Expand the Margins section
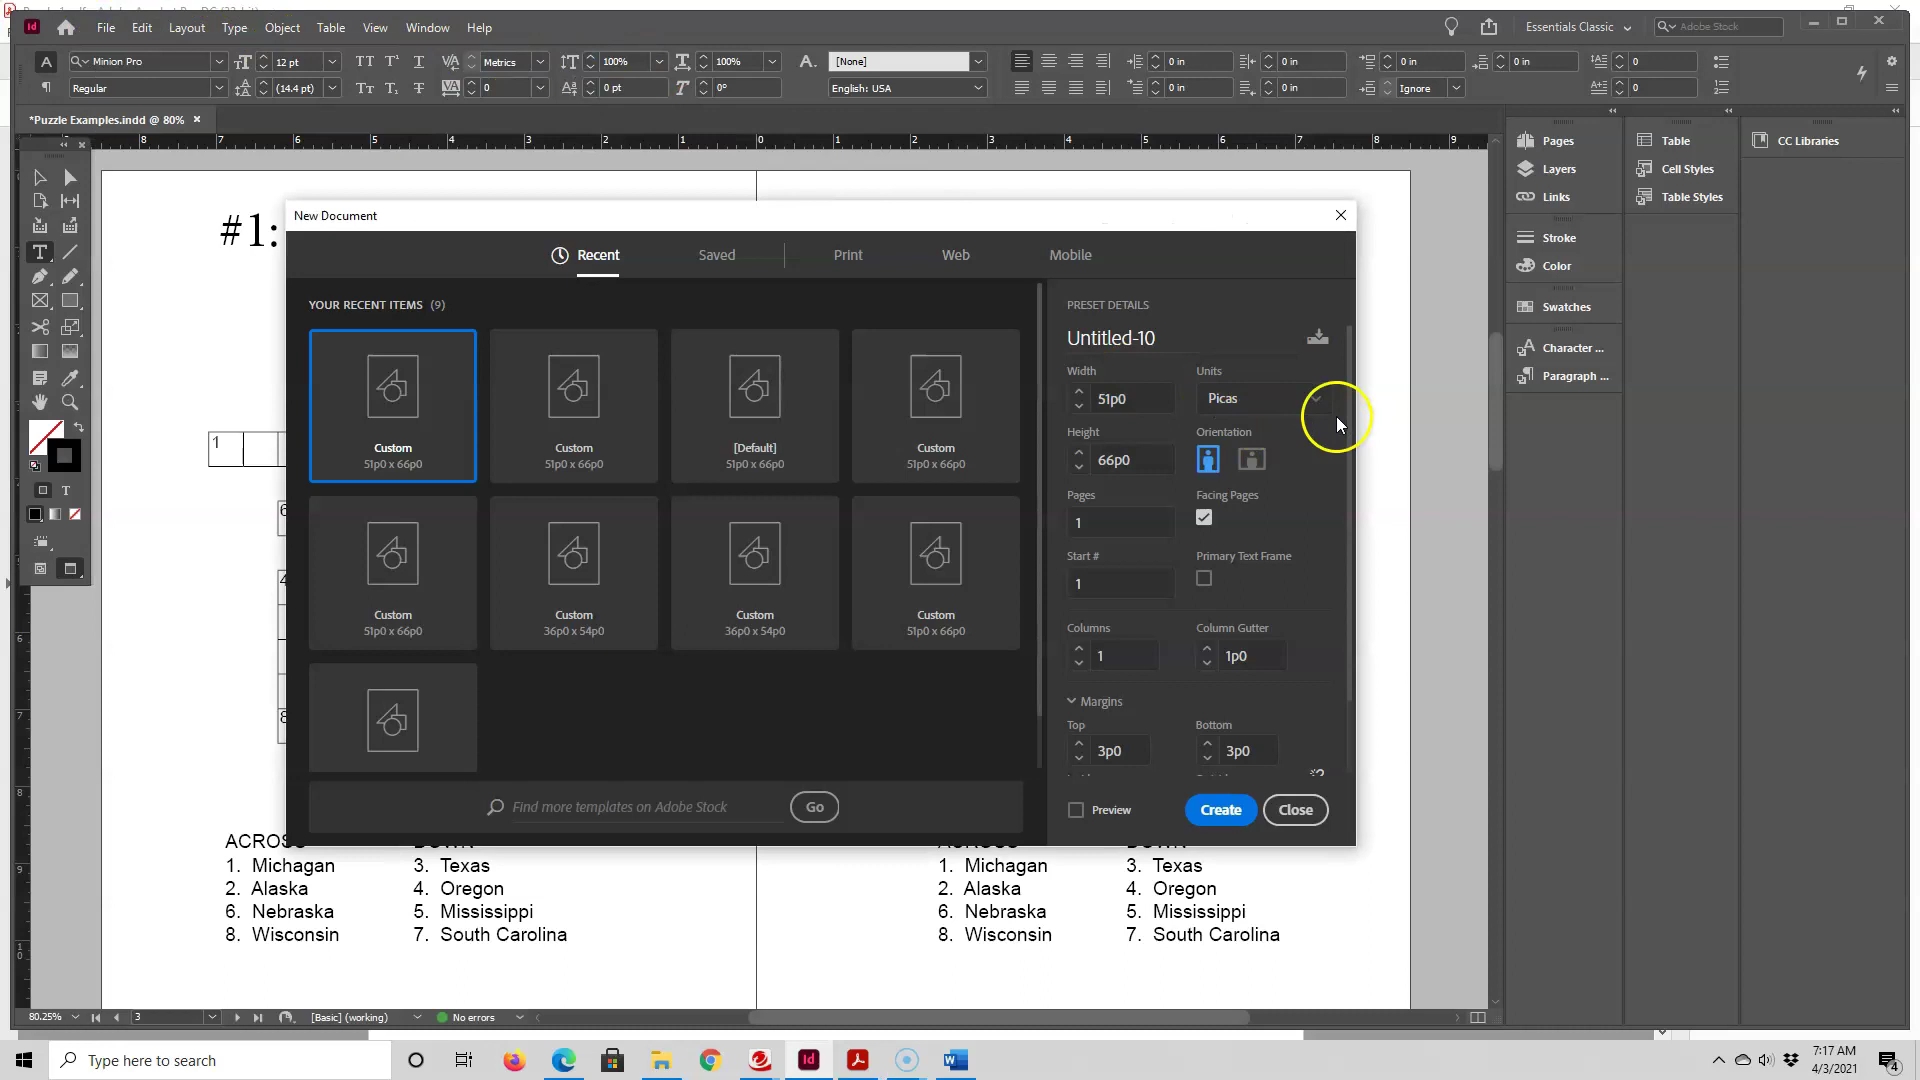Viewport: 1920px width, 1080px height. pos(1071,700)
